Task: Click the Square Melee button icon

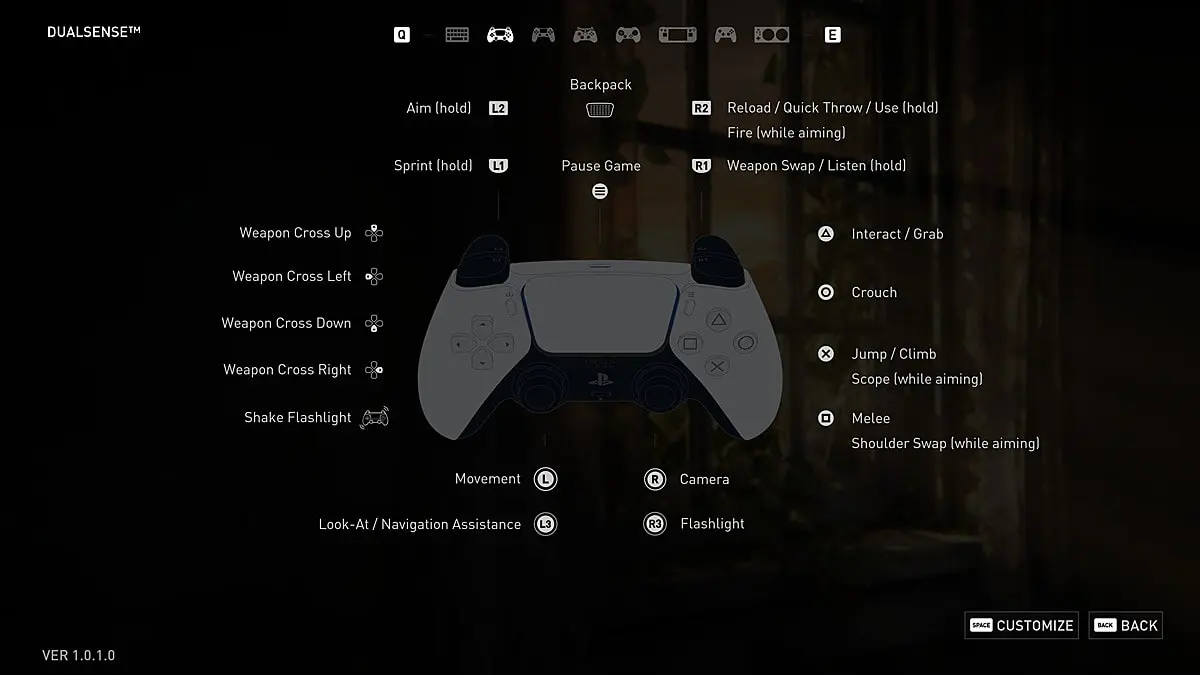Action: 826,418
